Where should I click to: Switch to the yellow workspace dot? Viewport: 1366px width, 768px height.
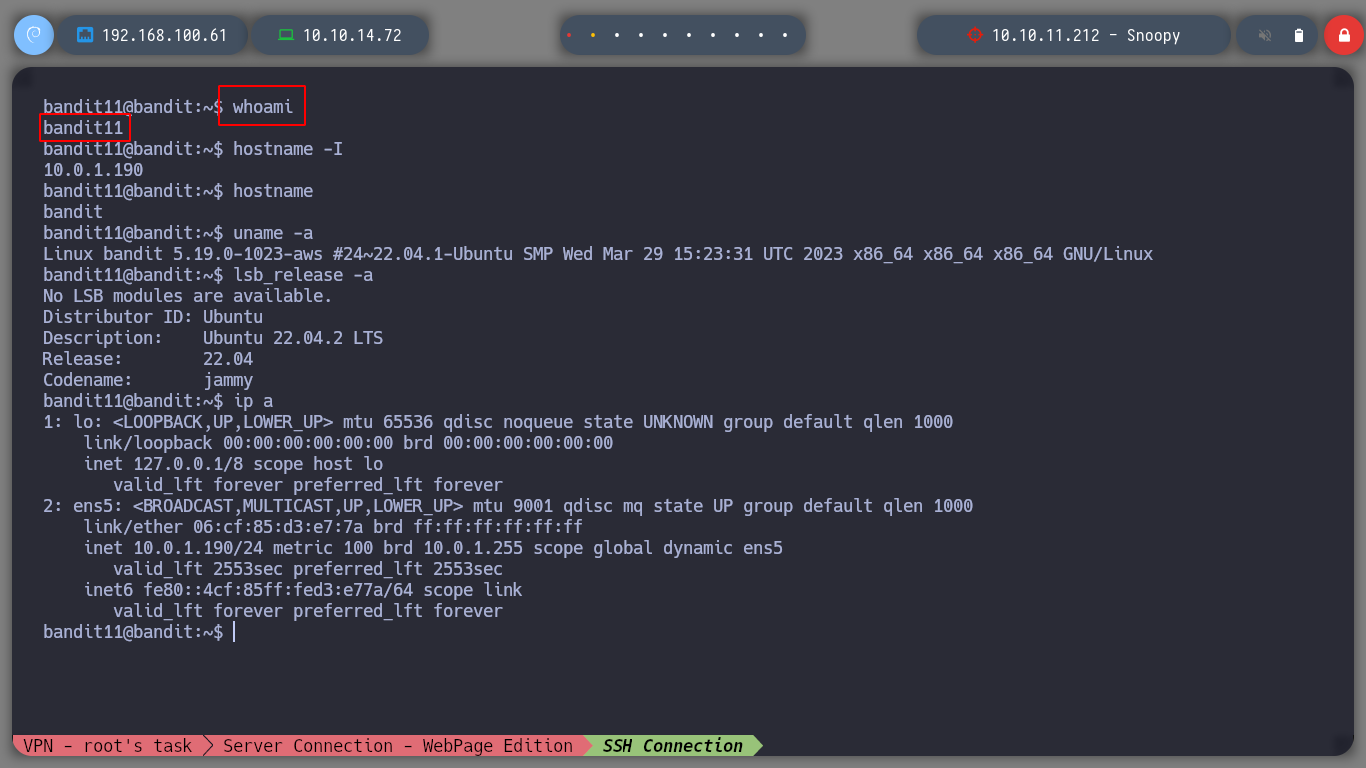coord(593,35)
